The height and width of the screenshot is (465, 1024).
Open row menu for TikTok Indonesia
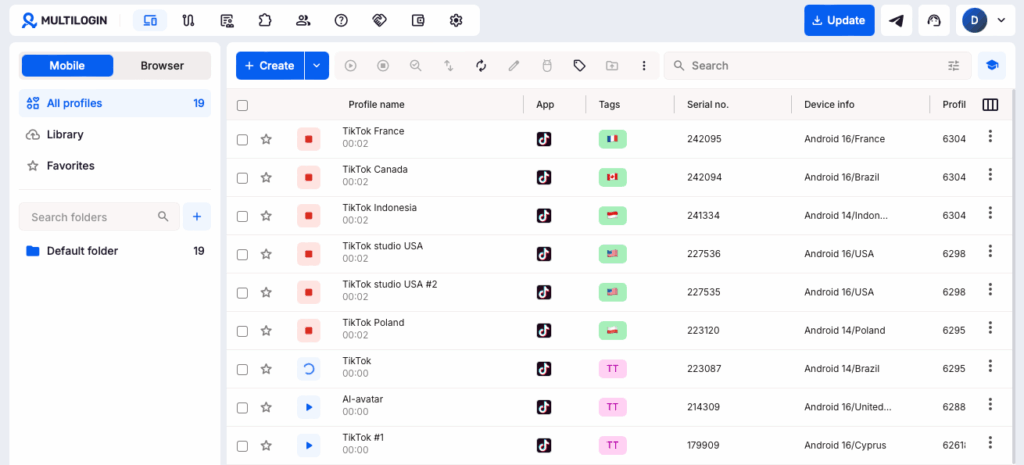click(990, 213)
